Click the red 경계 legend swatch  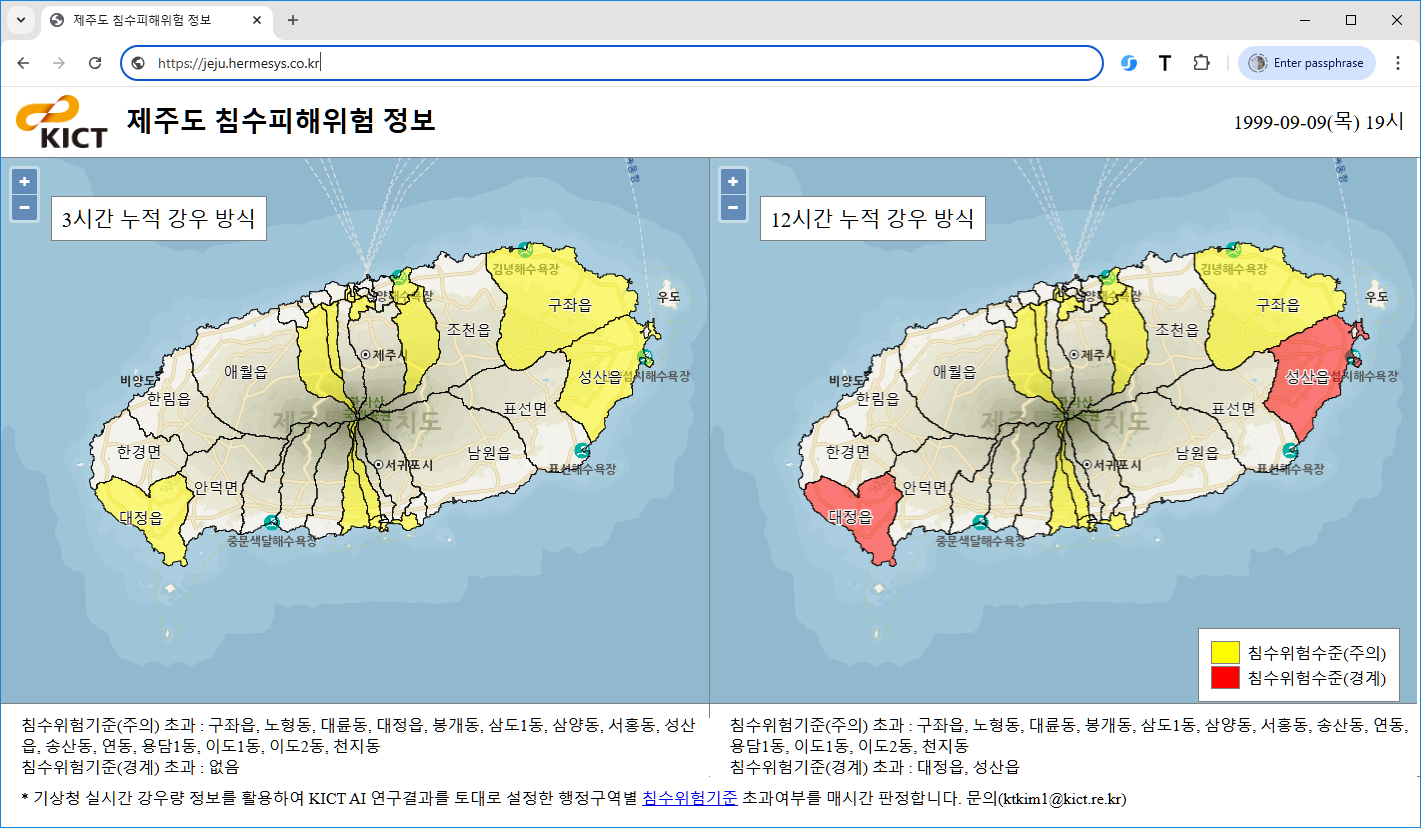1224,679
